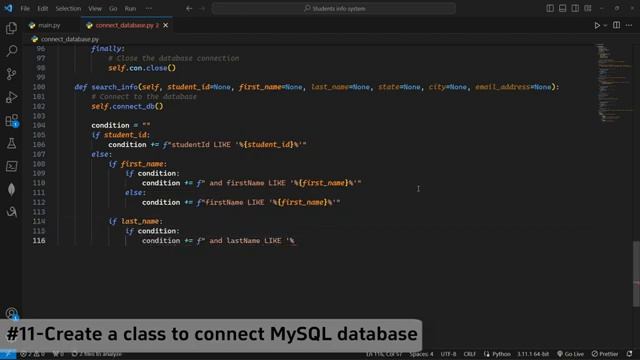The width and height of the screenshot is (640, 360).
Task: Open the Extensions view
Action: [x=11, y=120]
